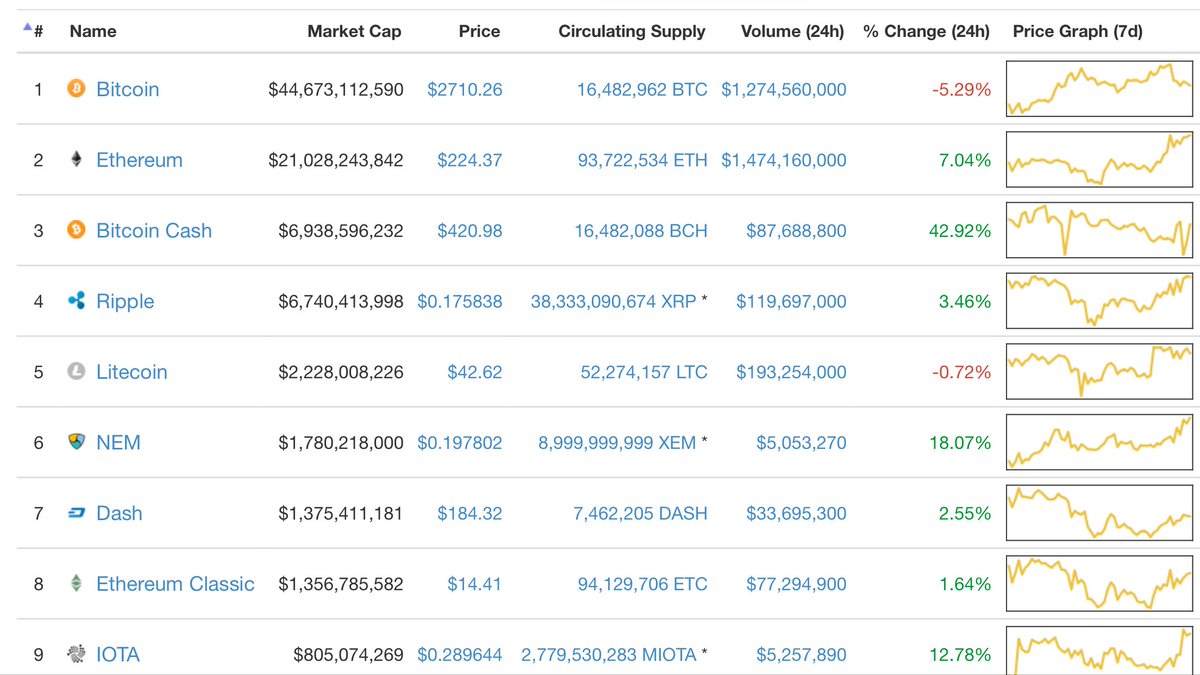Click the NEM logo icon

click(76, 442)
